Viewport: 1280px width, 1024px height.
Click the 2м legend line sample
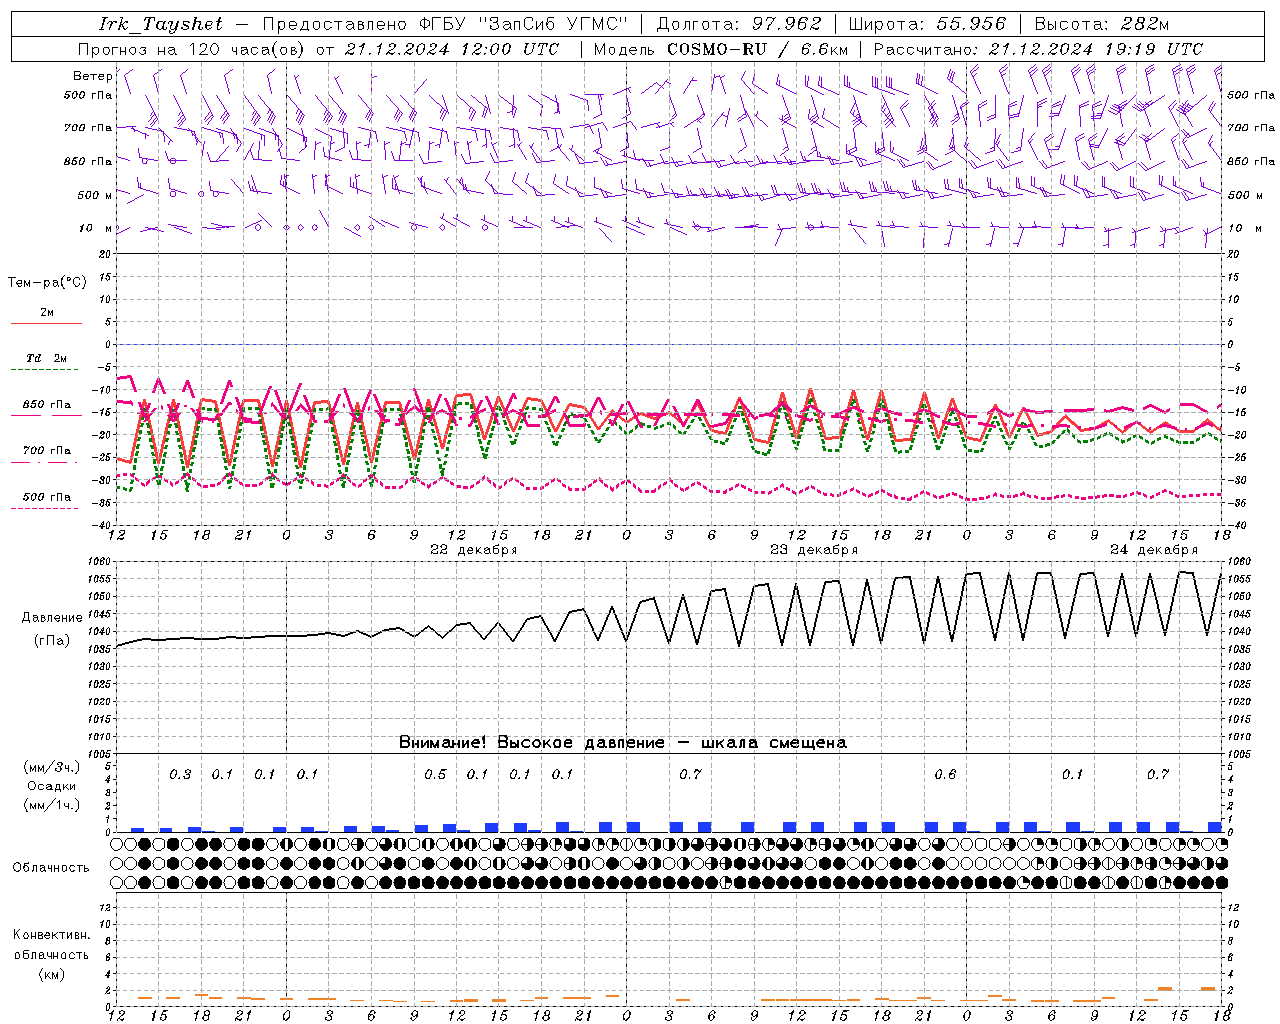click(46, 323)
